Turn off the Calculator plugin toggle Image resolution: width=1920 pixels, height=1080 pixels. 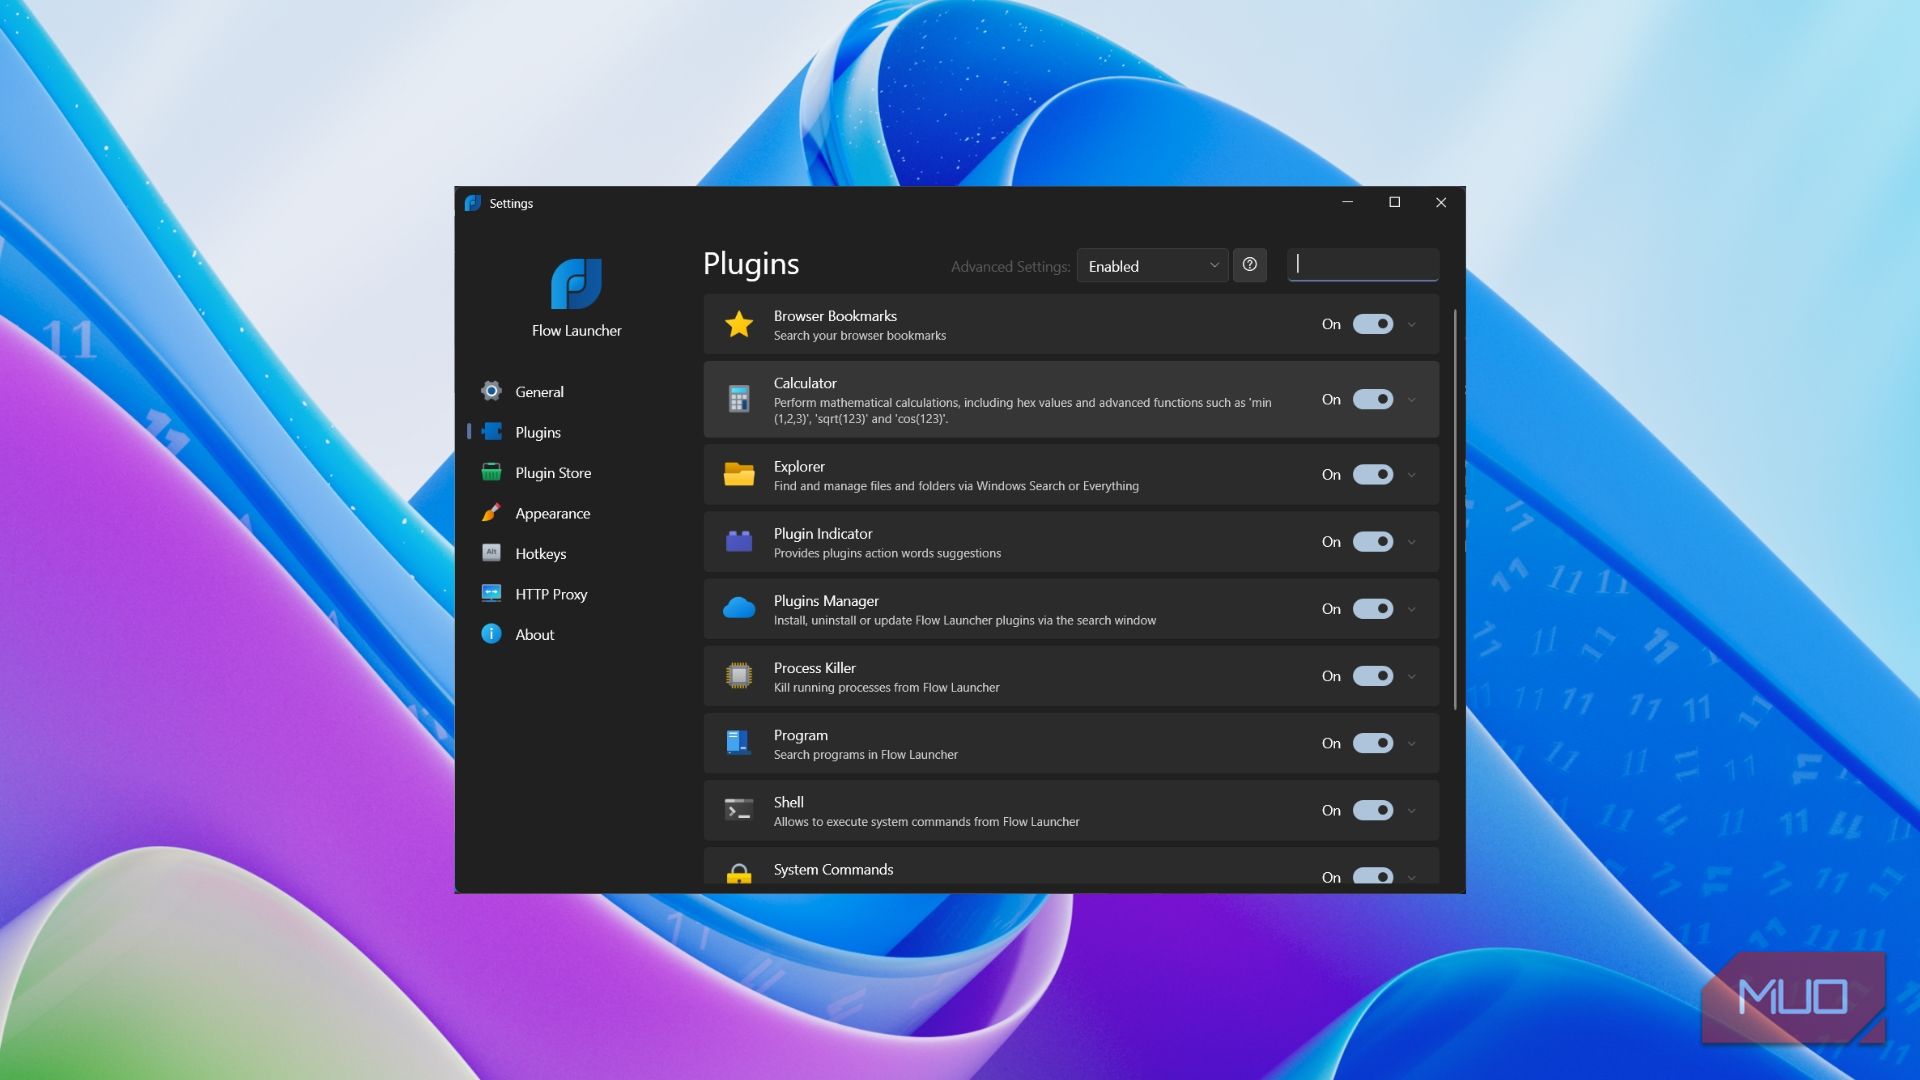pos(1372,399)
